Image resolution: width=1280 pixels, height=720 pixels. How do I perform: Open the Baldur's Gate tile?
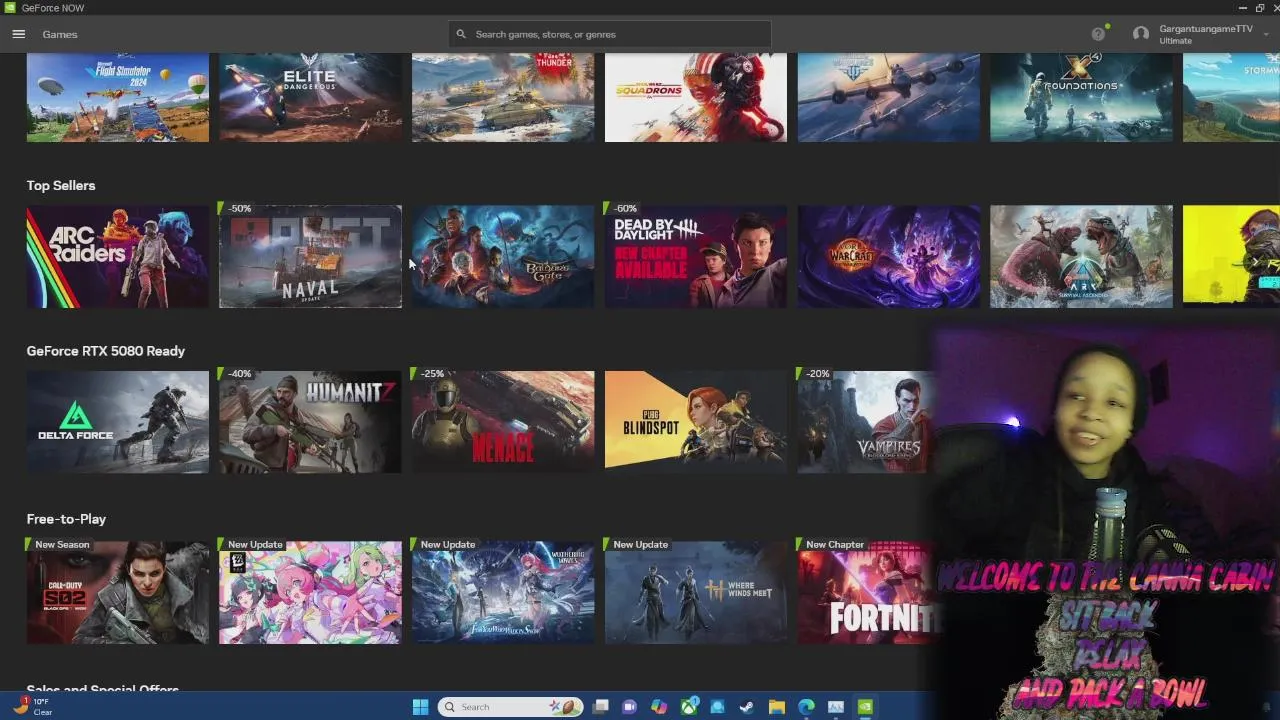point(503,256)
